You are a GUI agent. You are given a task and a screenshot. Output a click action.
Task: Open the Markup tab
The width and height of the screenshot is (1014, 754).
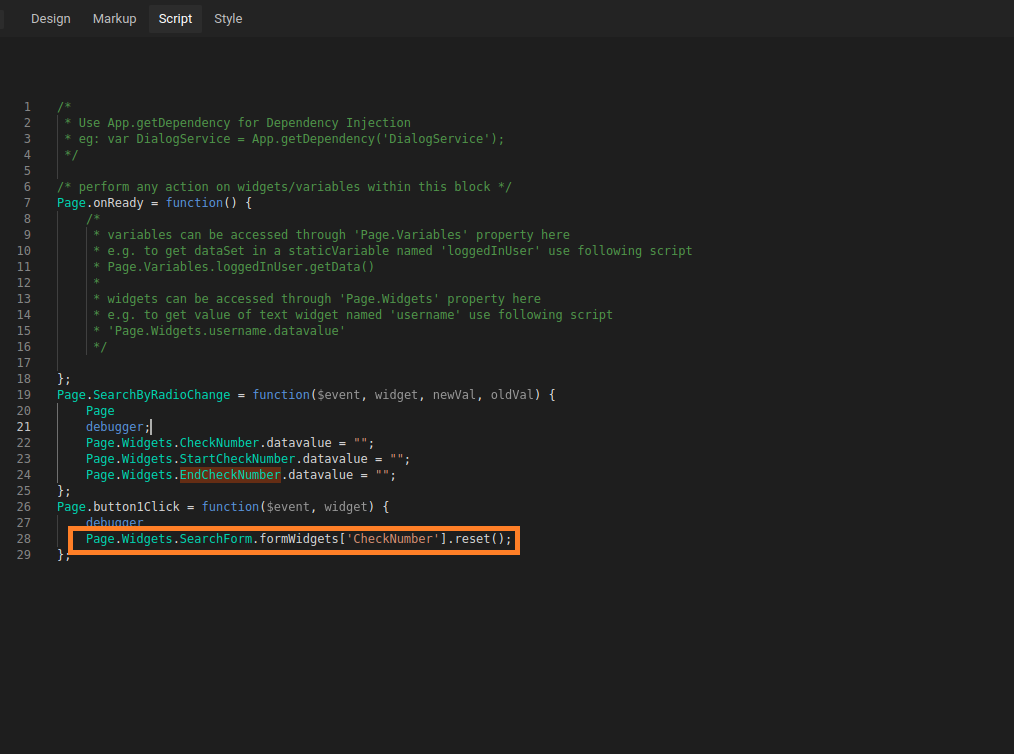coord(114,19)
